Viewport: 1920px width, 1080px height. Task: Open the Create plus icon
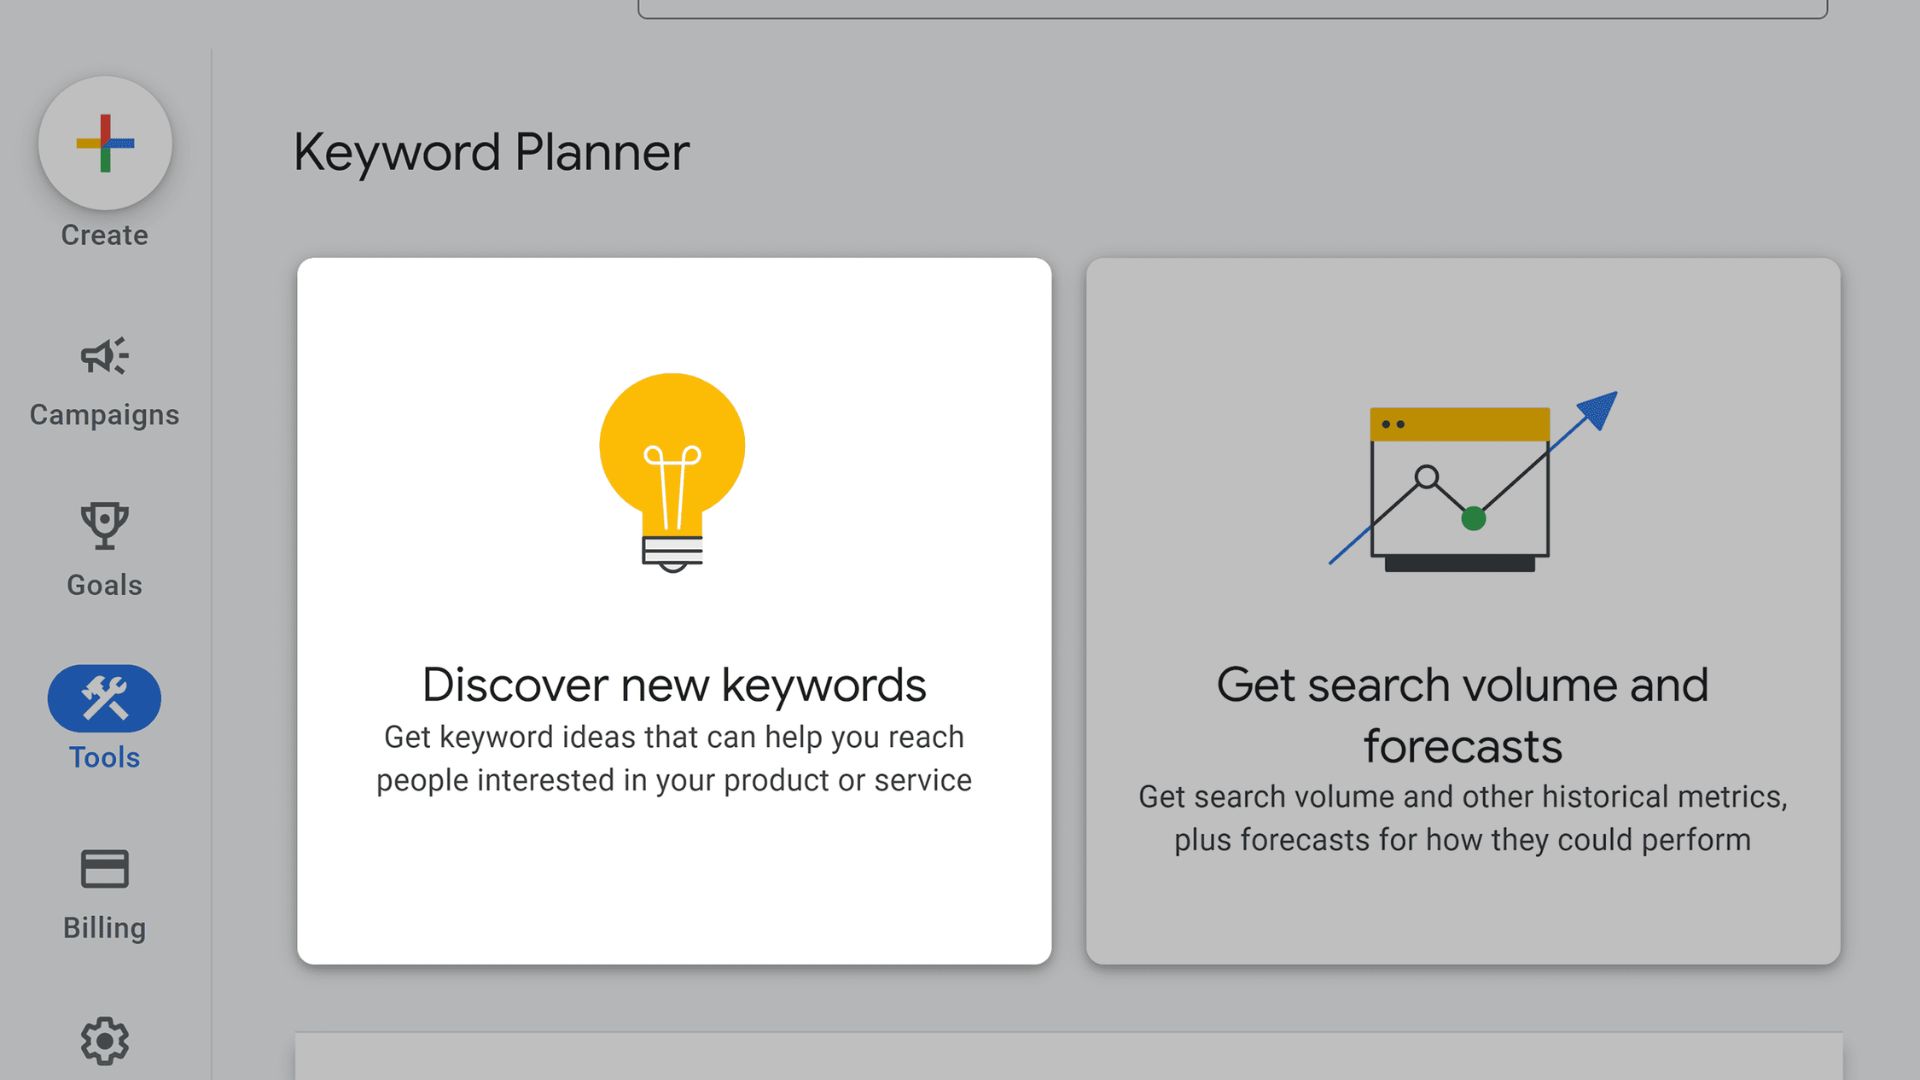(x=103, y=144)
